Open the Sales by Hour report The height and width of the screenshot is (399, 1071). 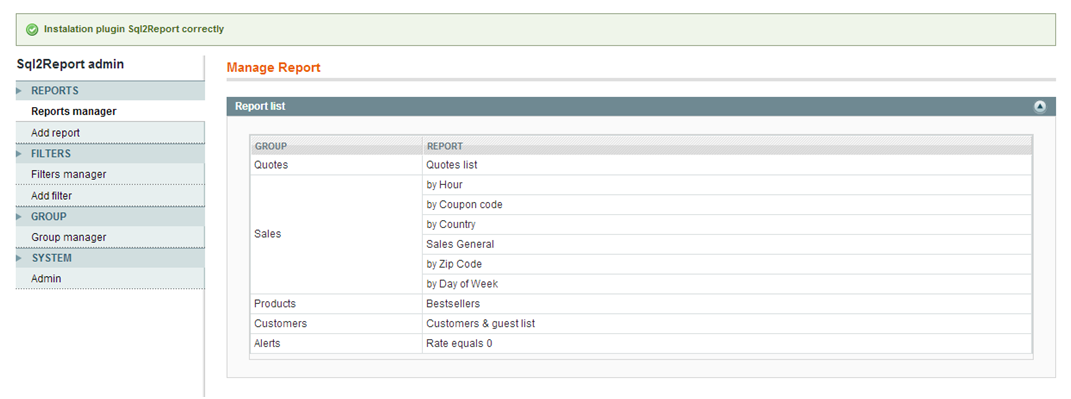pos(445,184)
